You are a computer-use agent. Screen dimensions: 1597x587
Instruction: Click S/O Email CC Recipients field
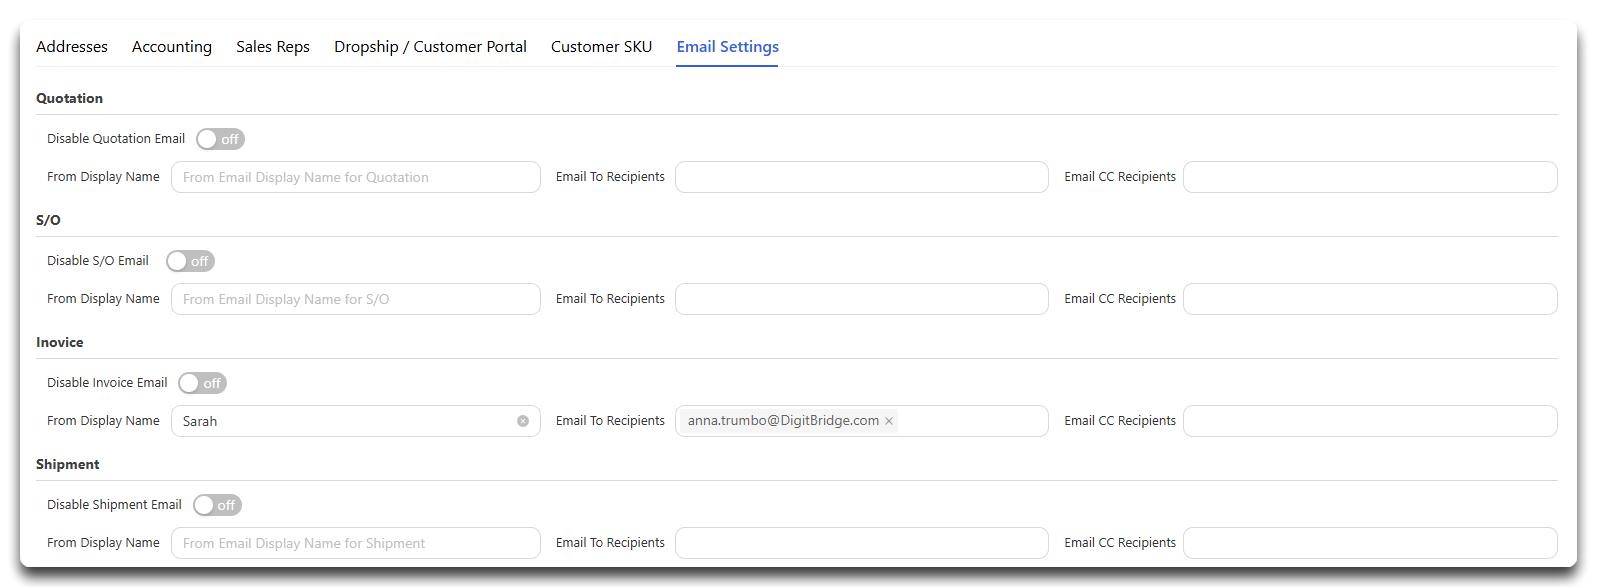tap(1370, 299)
